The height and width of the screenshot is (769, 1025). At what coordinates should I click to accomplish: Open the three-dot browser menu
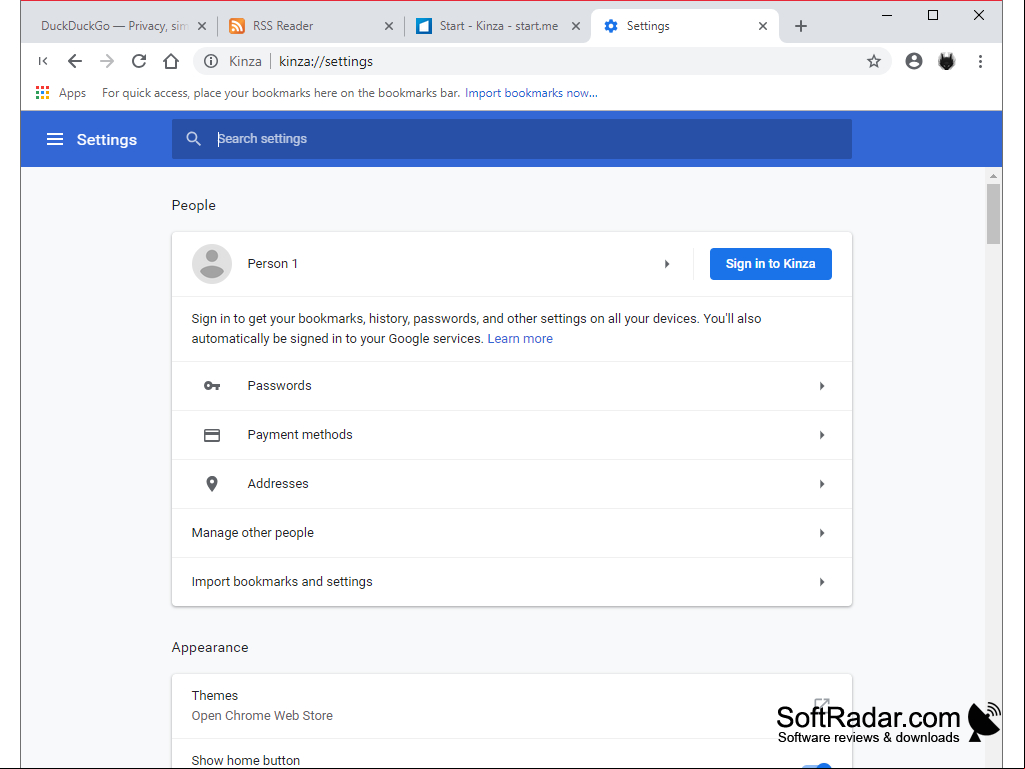coord(980,61)
